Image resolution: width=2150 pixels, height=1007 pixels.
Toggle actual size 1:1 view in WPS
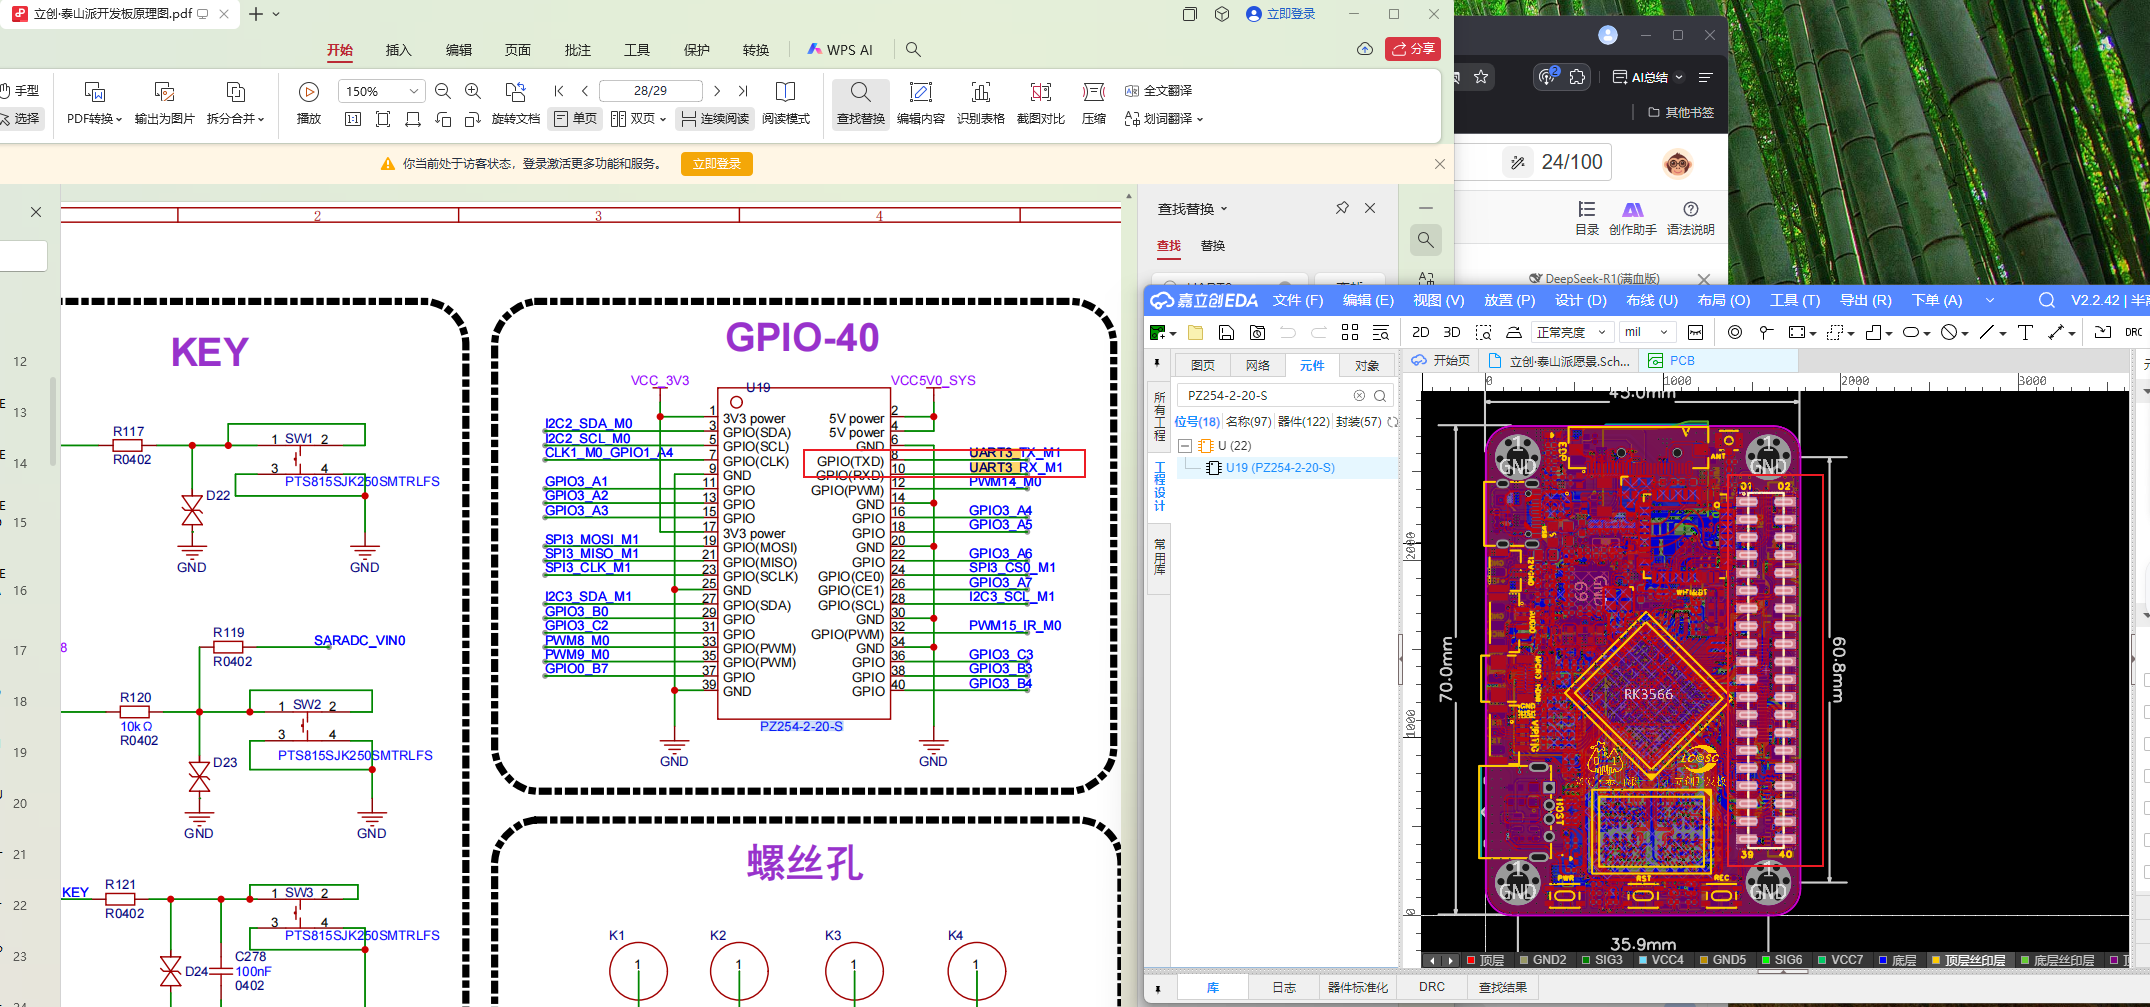tap(352, 119)
